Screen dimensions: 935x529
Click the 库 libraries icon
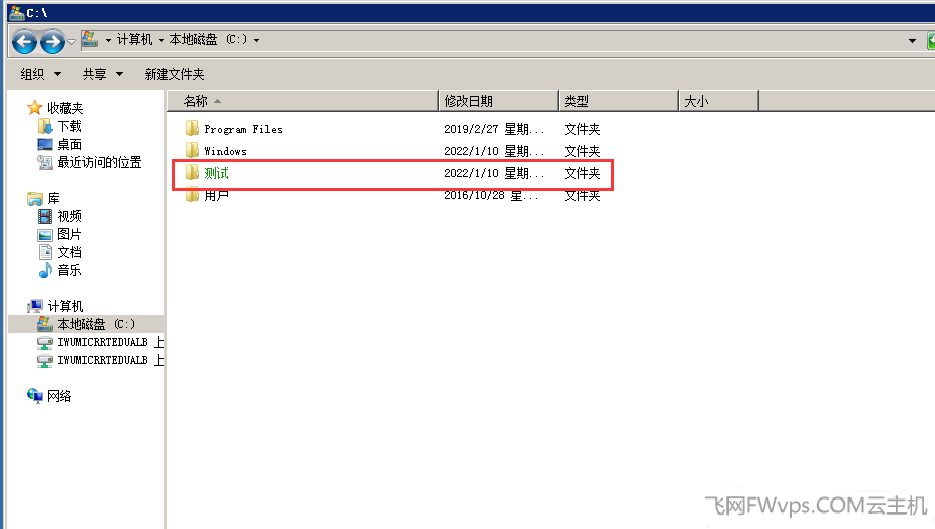[x=35, y=198]
